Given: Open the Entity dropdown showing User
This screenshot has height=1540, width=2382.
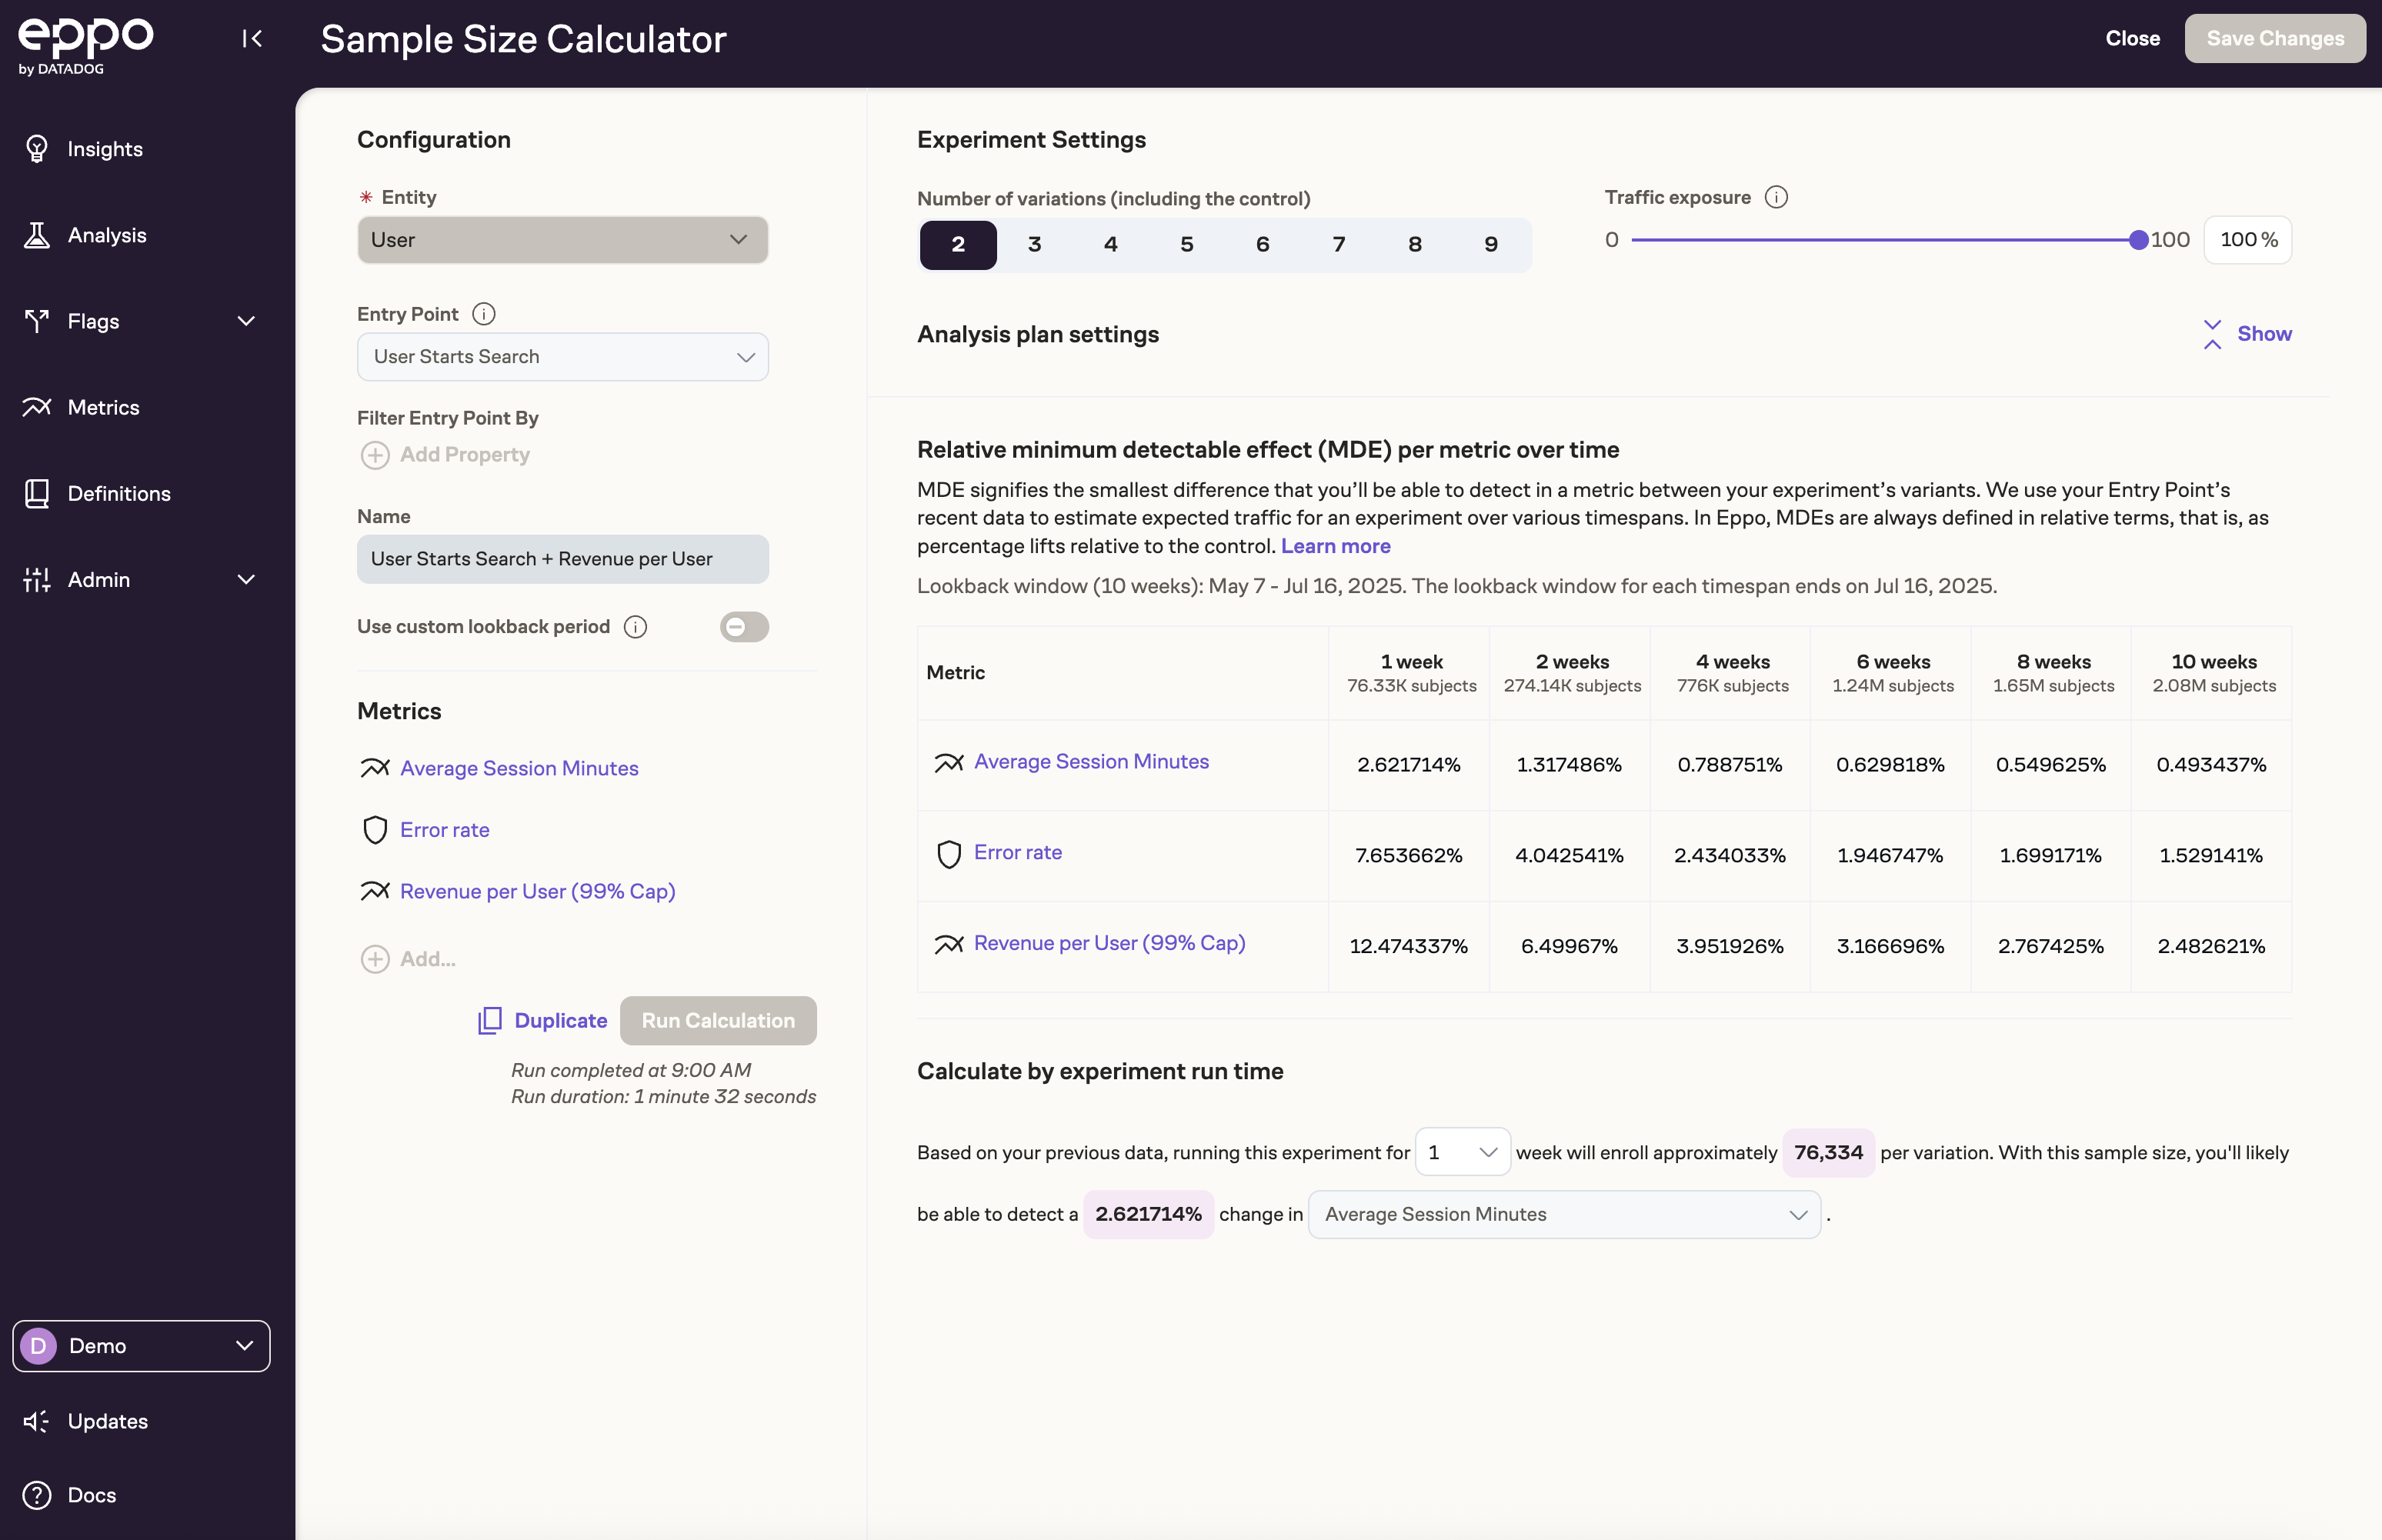Looking at the screenshot, I should [562, 240].
